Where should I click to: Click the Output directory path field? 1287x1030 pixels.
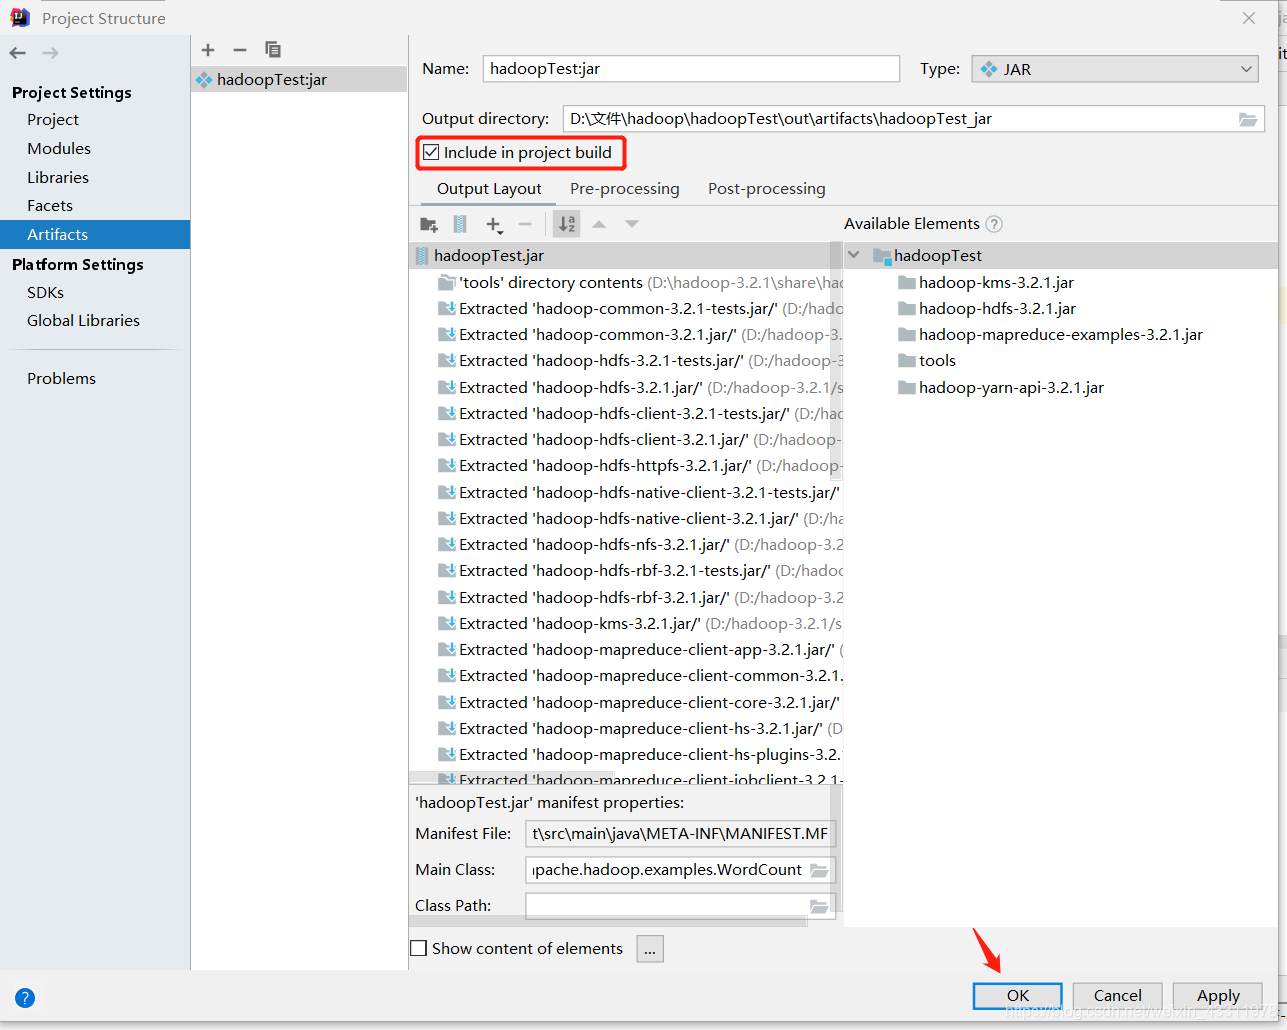(x=900, y=119)
